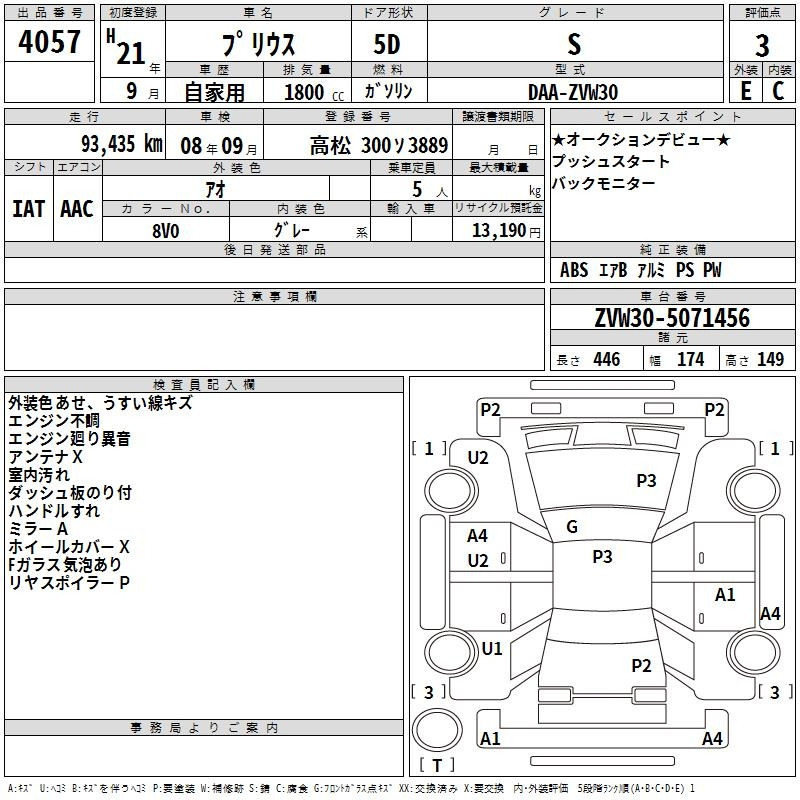Viewport: 800px width, 800px height.
Task: Click the sales point プッシュスタート
Action: (x=611, y=161)
